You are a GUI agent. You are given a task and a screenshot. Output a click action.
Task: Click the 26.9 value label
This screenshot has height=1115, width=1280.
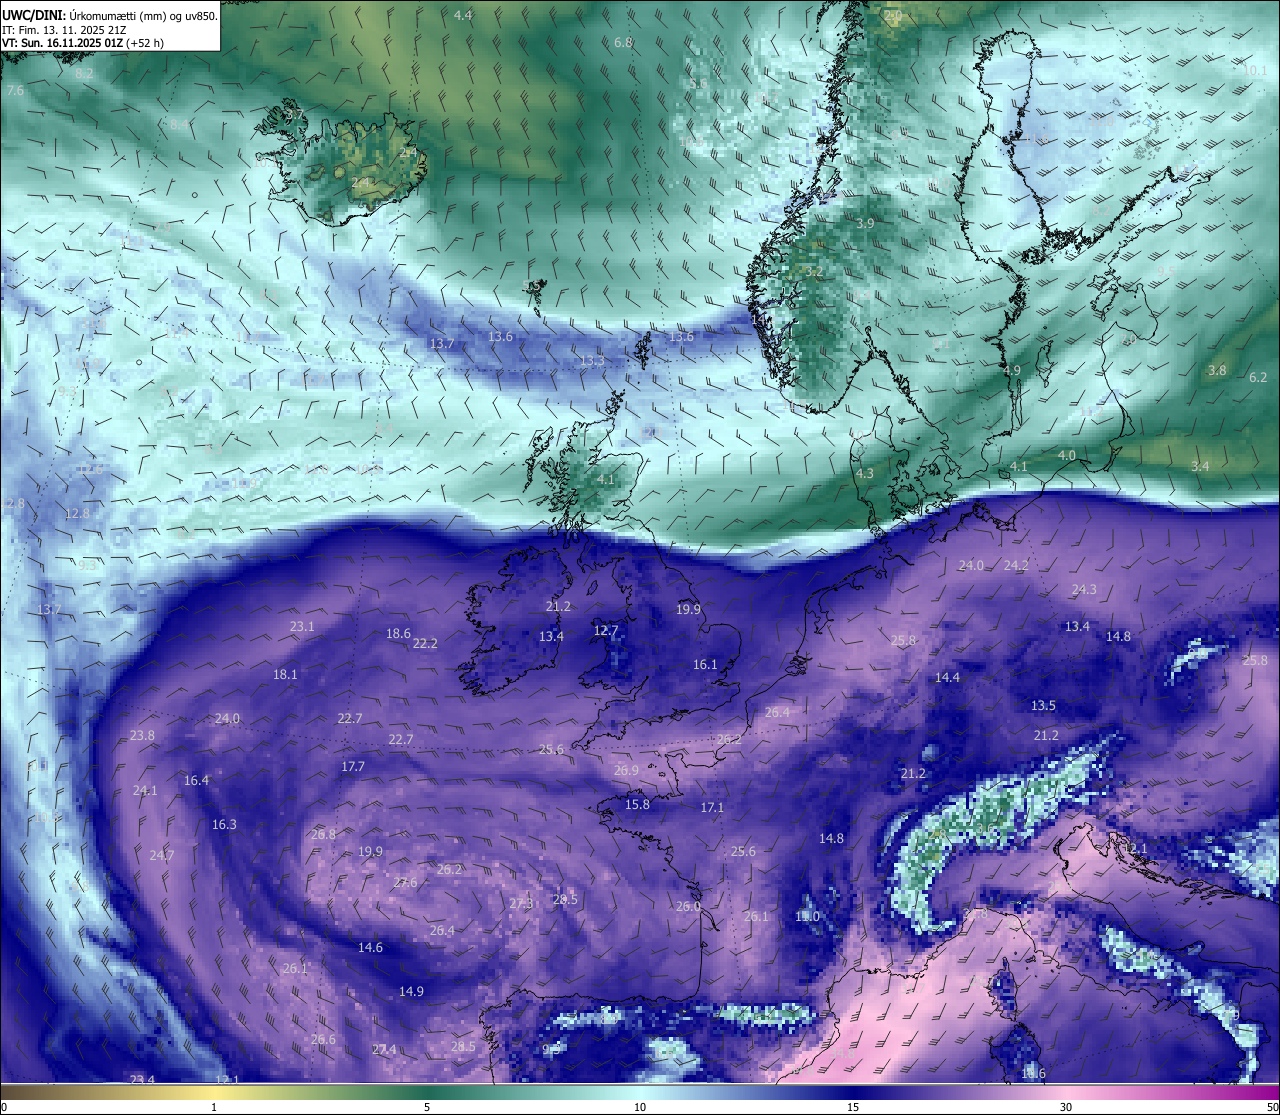[x=626, y=770]
